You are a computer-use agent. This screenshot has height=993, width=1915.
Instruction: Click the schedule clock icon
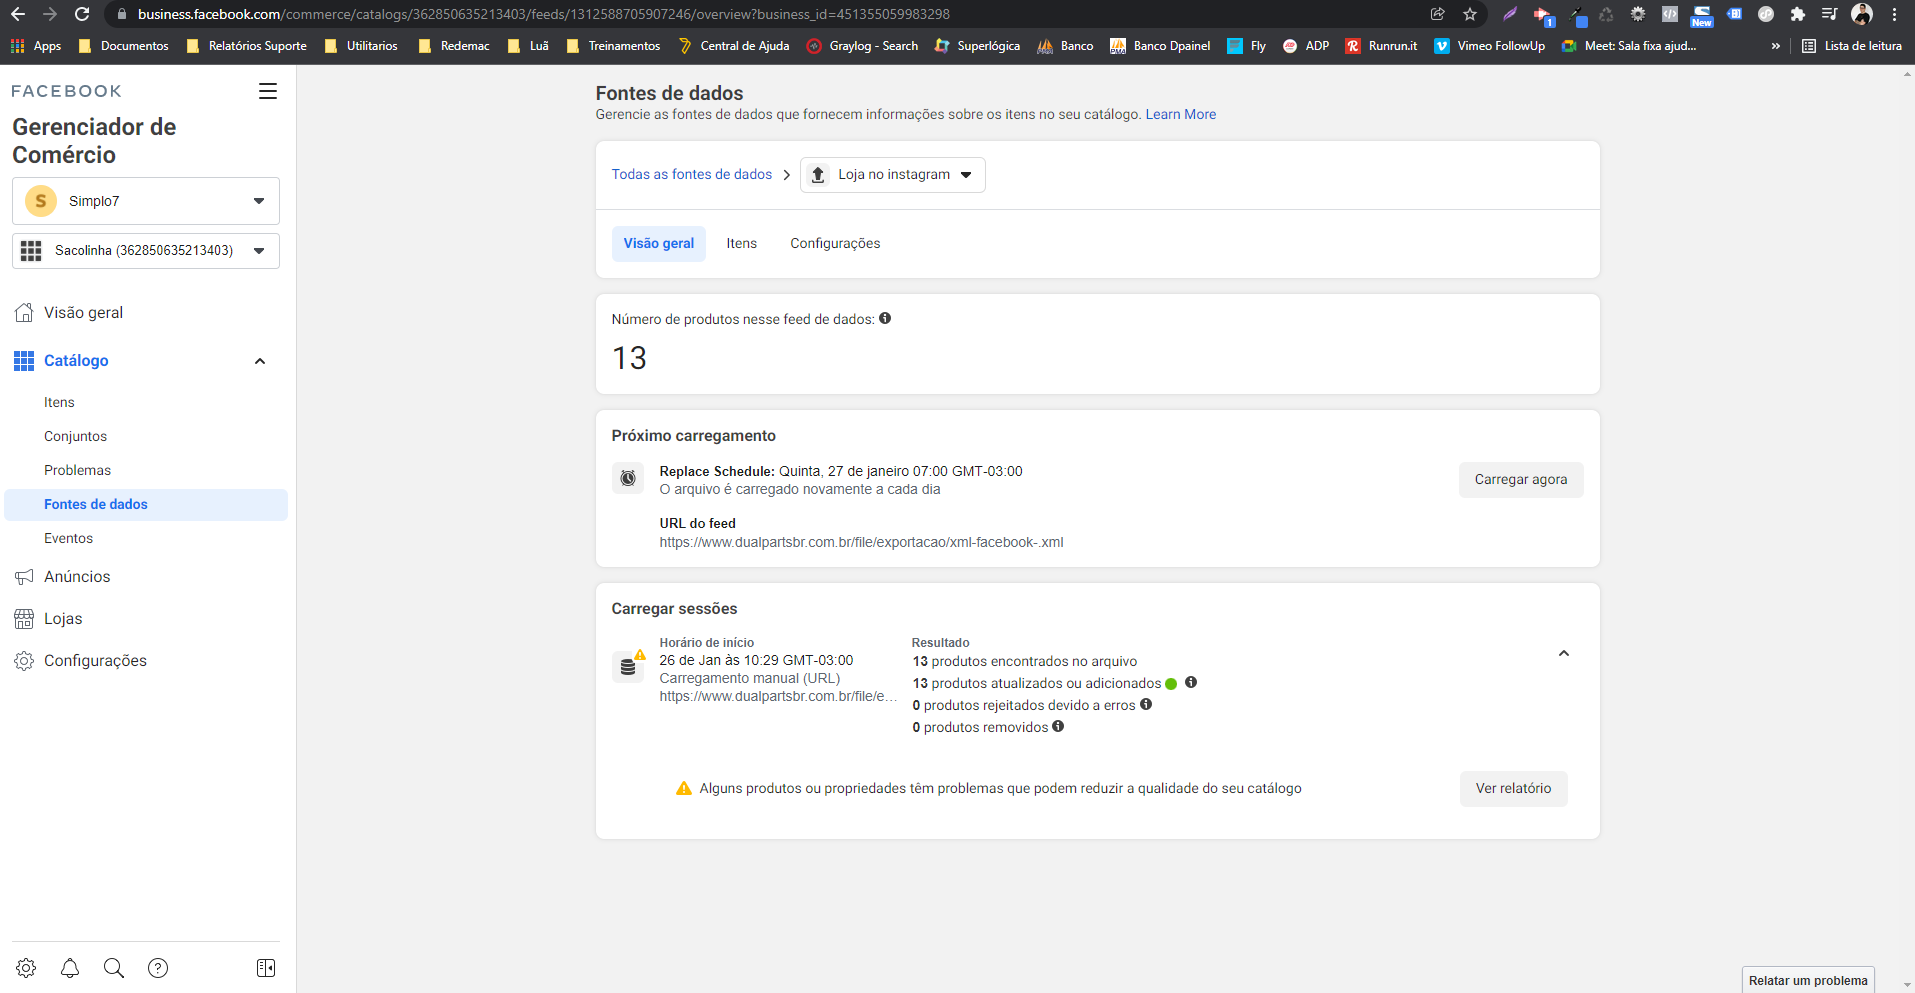[628, 478]
